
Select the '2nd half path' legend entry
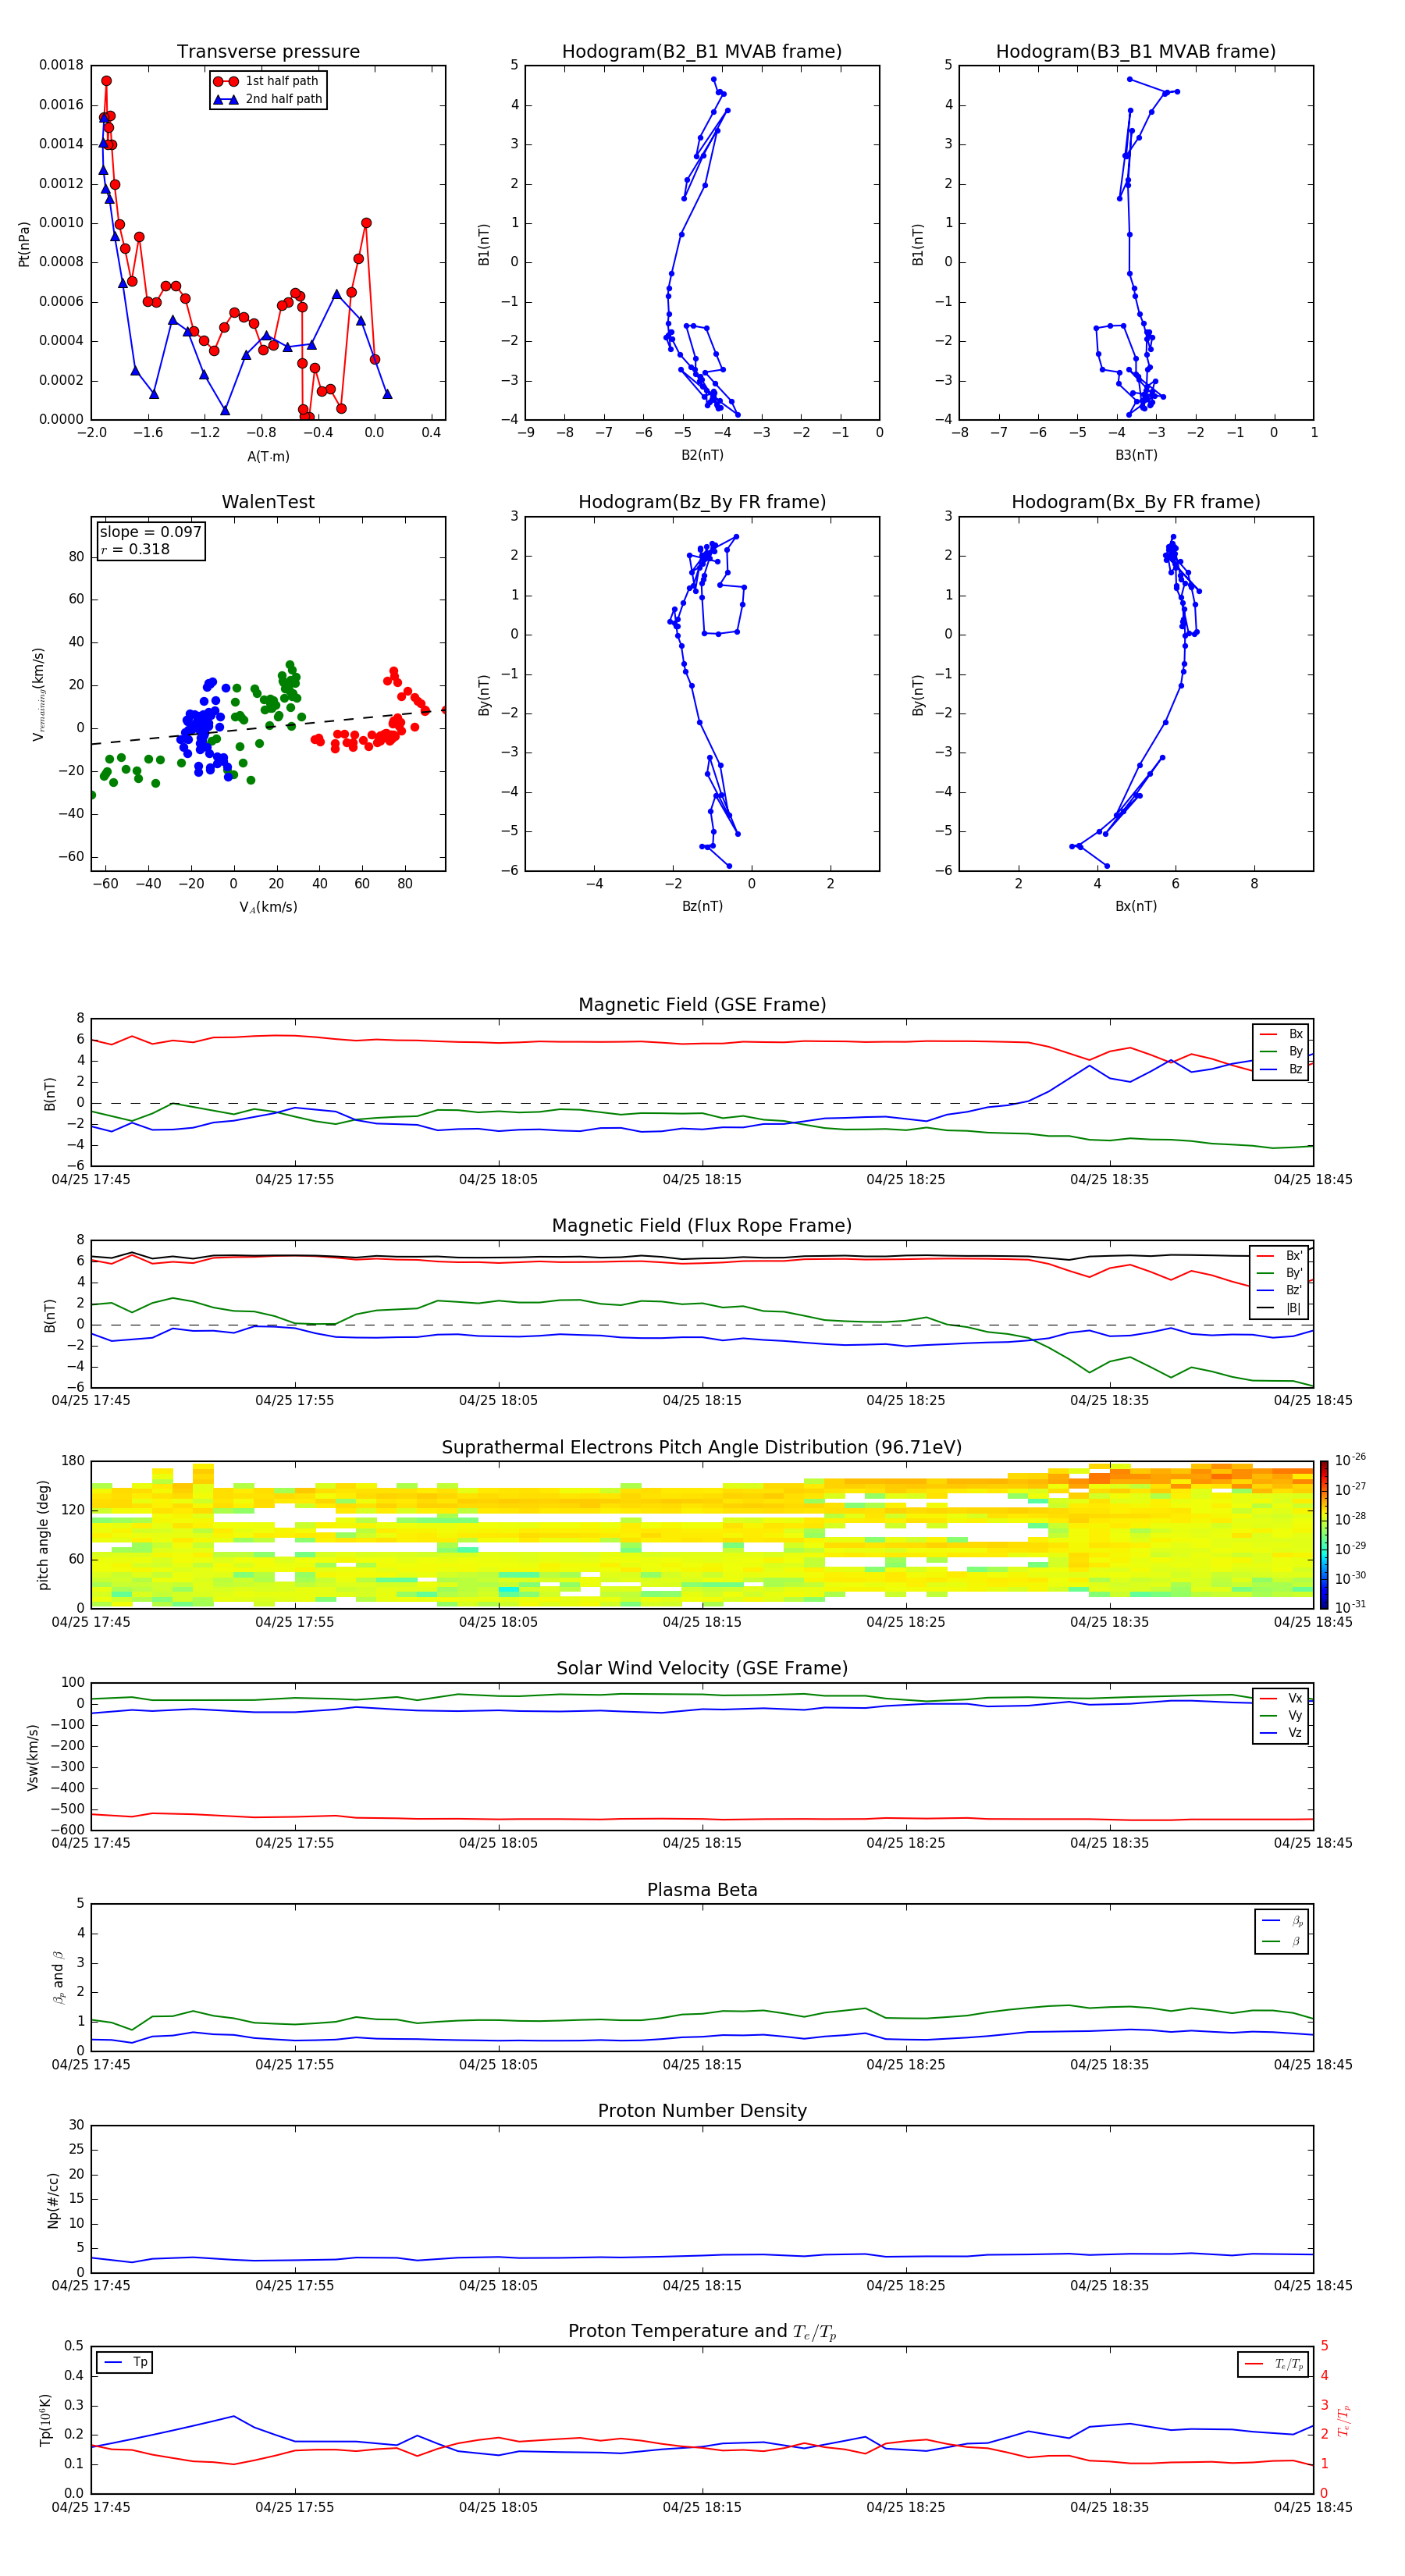267,99
